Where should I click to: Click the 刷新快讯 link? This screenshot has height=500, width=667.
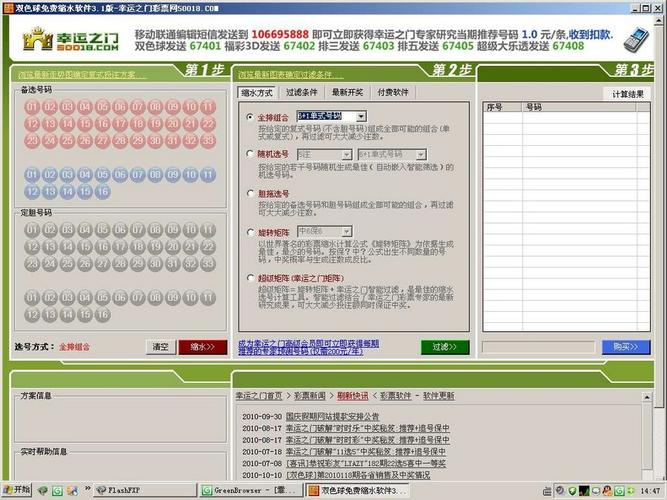(353, 396)
